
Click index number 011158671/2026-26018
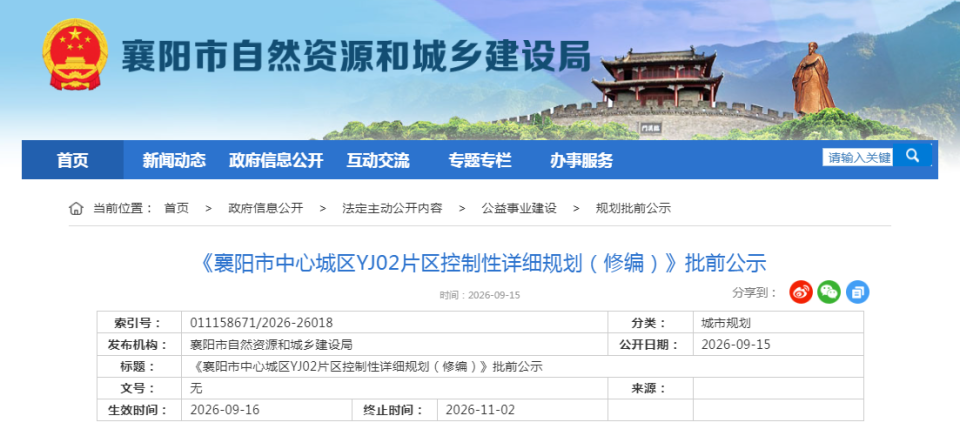tap(261, 323)
